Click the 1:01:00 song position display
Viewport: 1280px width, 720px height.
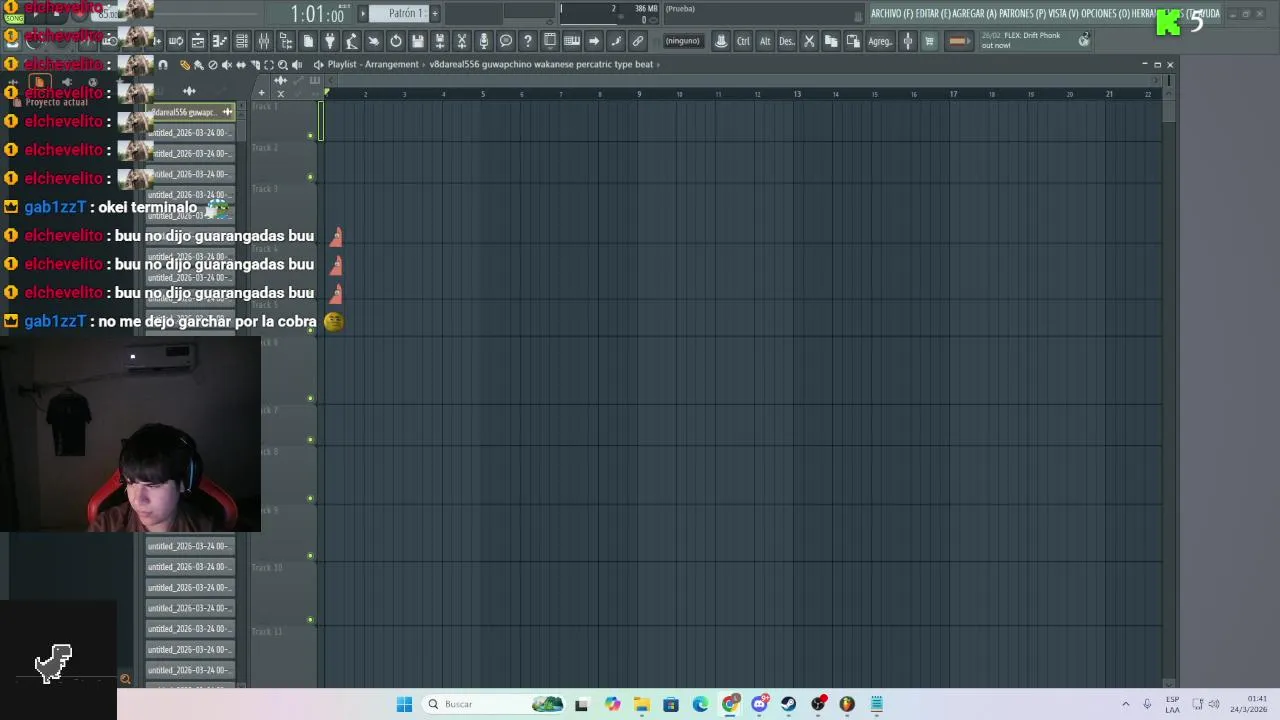[317, 14]
